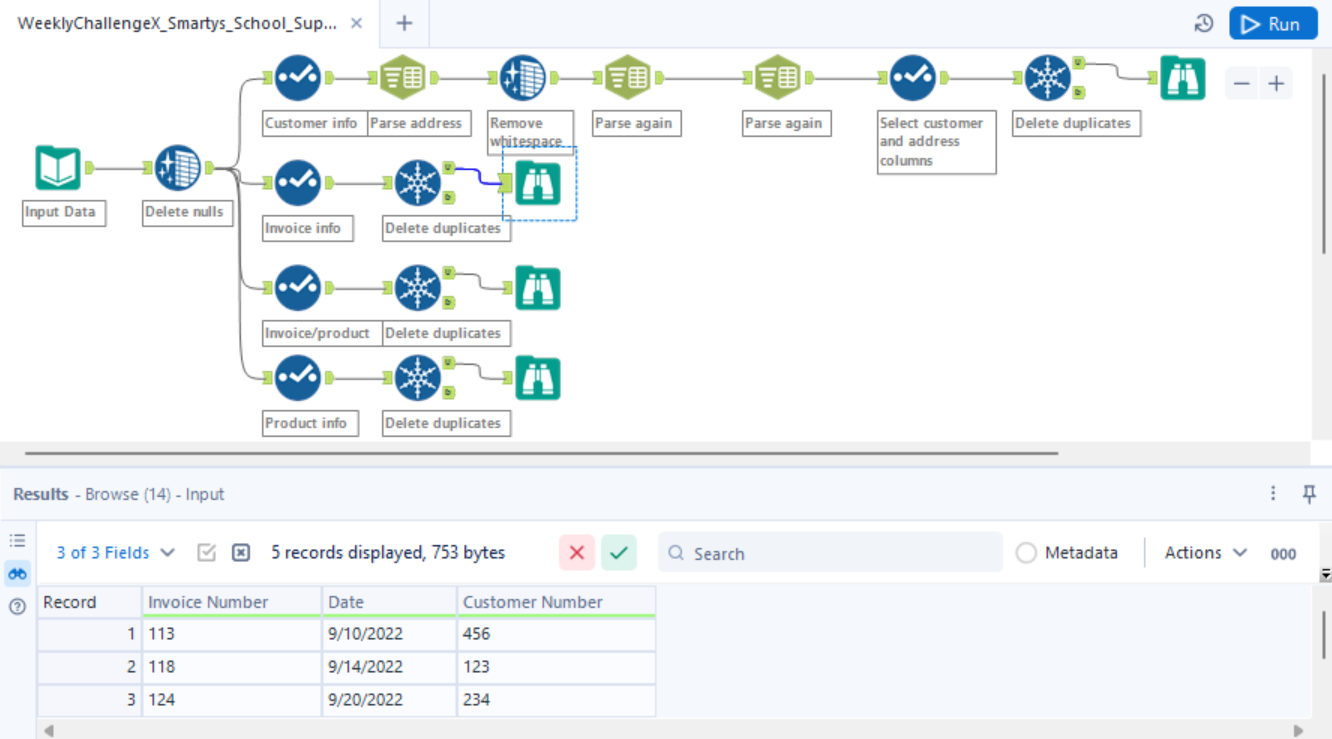Viewport: 1332px width, 739px height.
Task: Click the Parse address tool icon
Action: click(x=403, y=78)
